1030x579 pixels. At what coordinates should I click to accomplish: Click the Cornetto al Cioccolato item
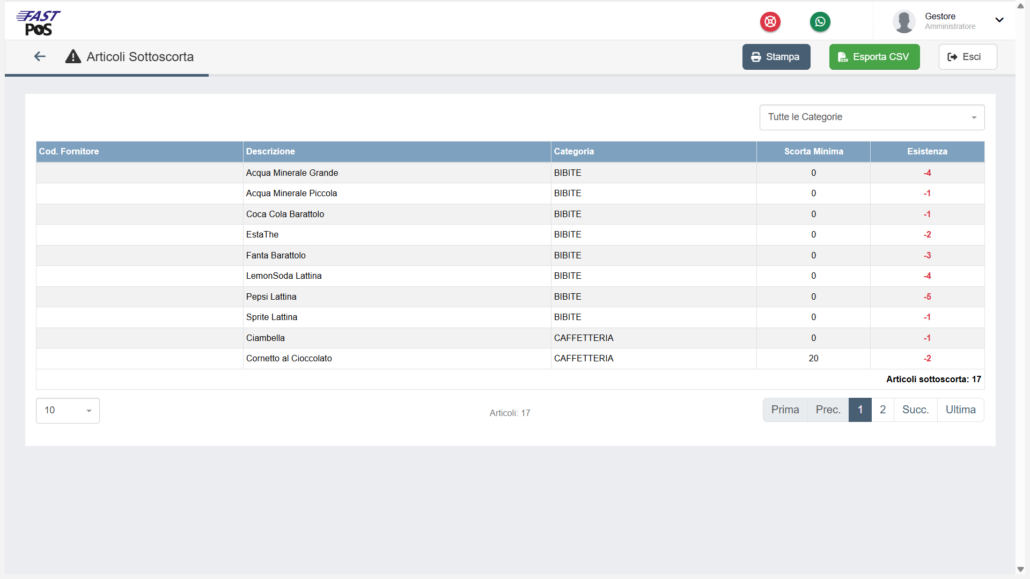click(x=289, y=358)
